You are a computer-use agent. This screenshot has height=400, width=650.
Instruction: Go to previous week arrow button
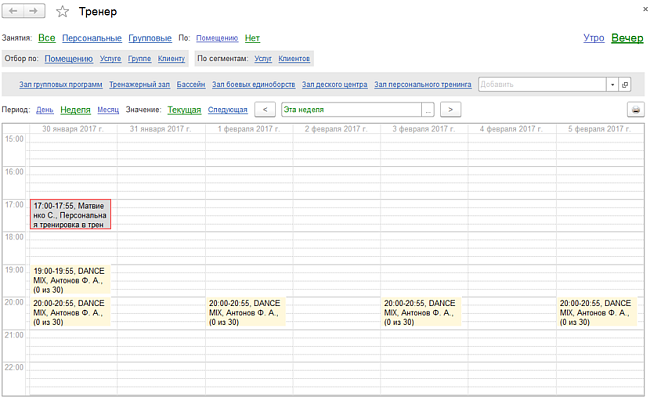point(265,110)
